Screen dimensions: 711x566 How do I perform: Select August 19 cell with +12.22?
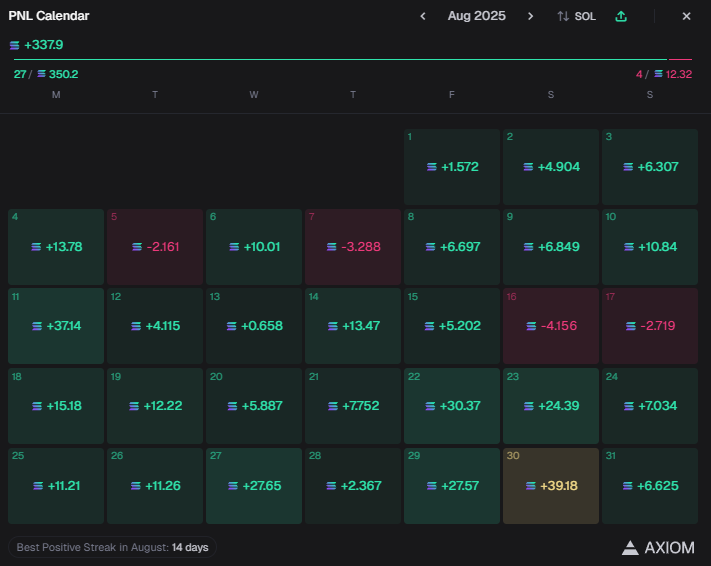click(155, 406)
